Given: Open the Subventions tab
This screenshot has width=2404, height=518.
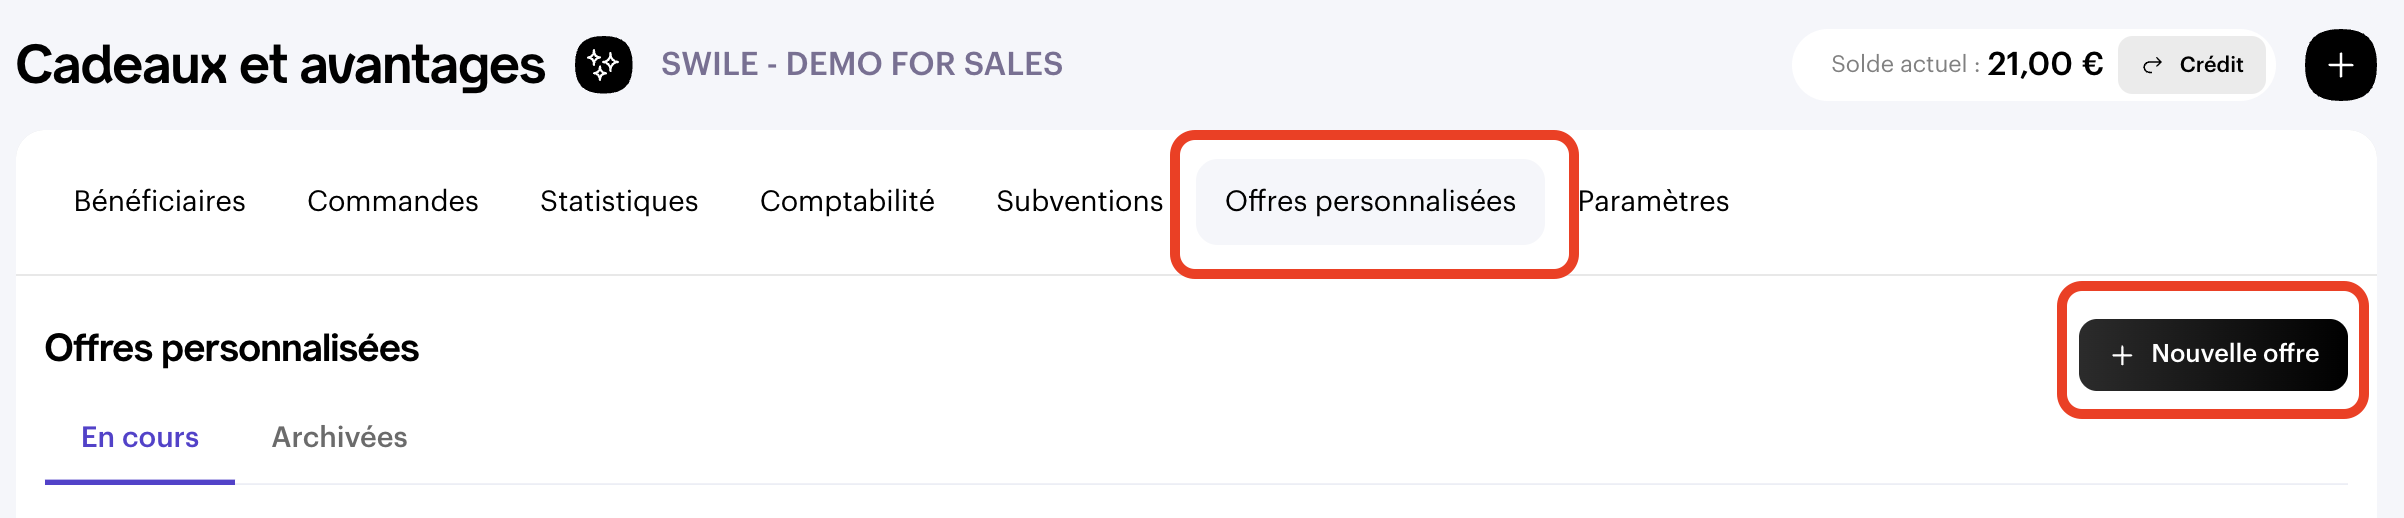Looking at the screenshot, I should point(1080,201).
